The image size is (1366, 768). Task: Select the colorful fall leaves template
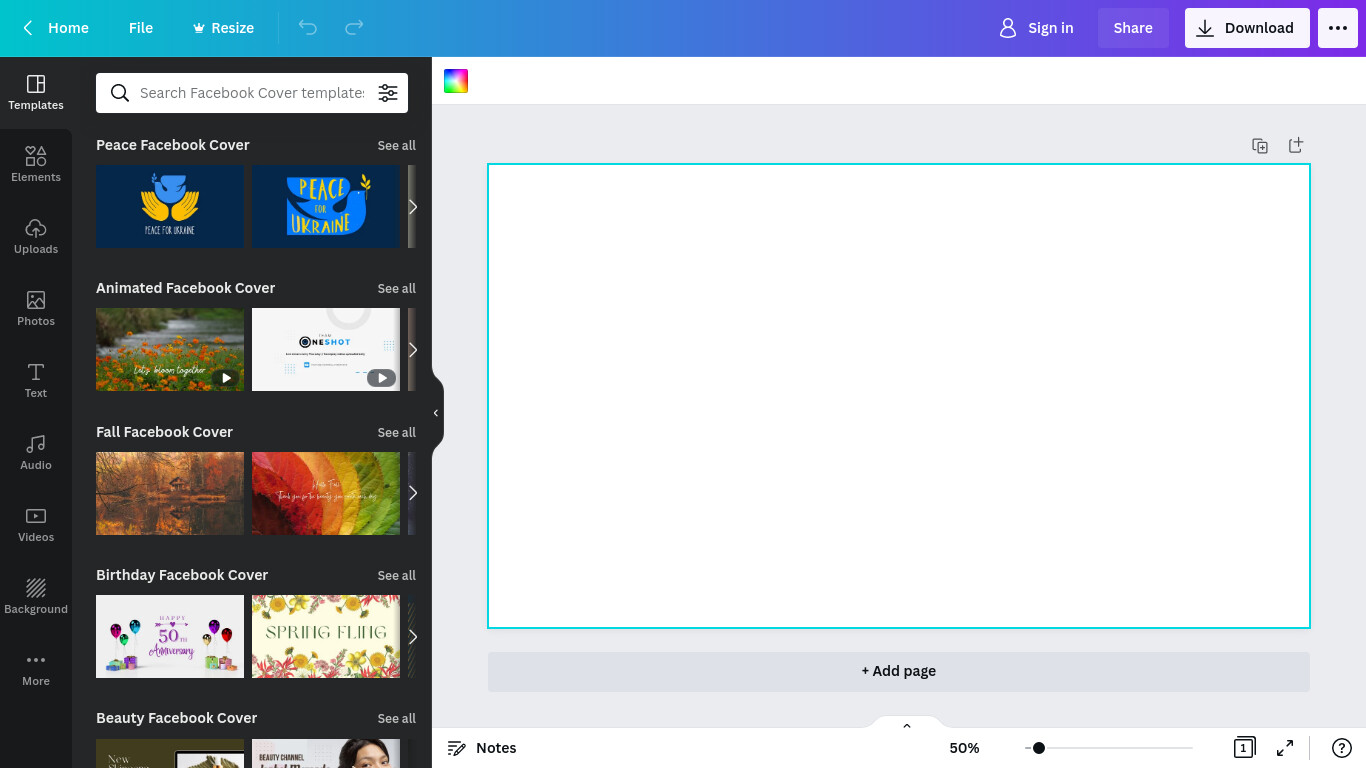pyautogui.click(x=326, y=493)
